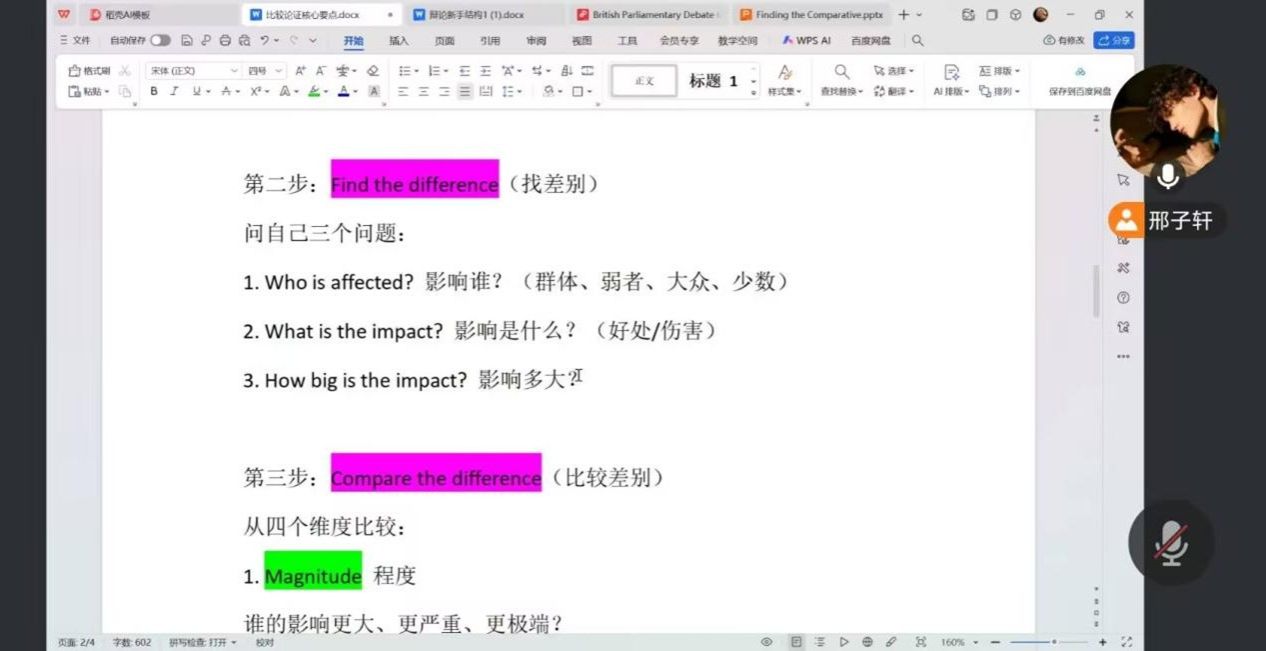Toggle eye-protection mode icon in status bar
This screenshot has width=1266, height=651.
[x=767, y=642]
